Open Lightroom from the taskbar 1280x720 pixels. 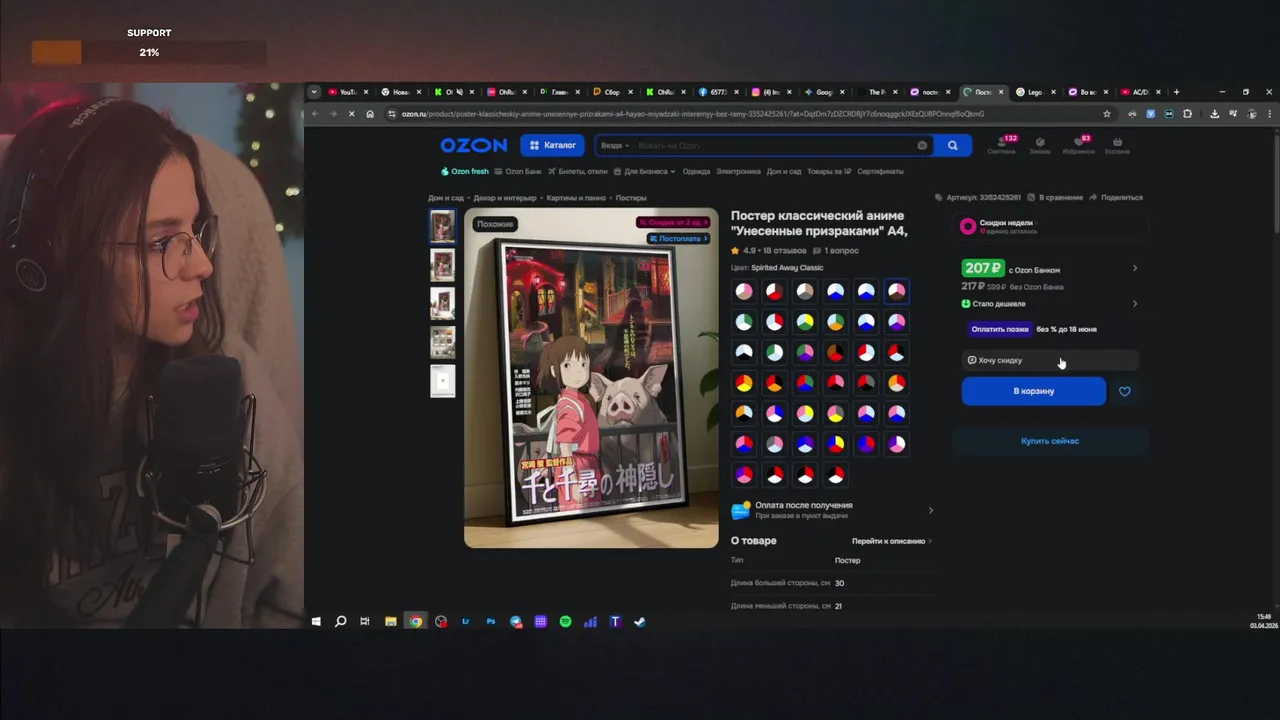tap(466, 621)
